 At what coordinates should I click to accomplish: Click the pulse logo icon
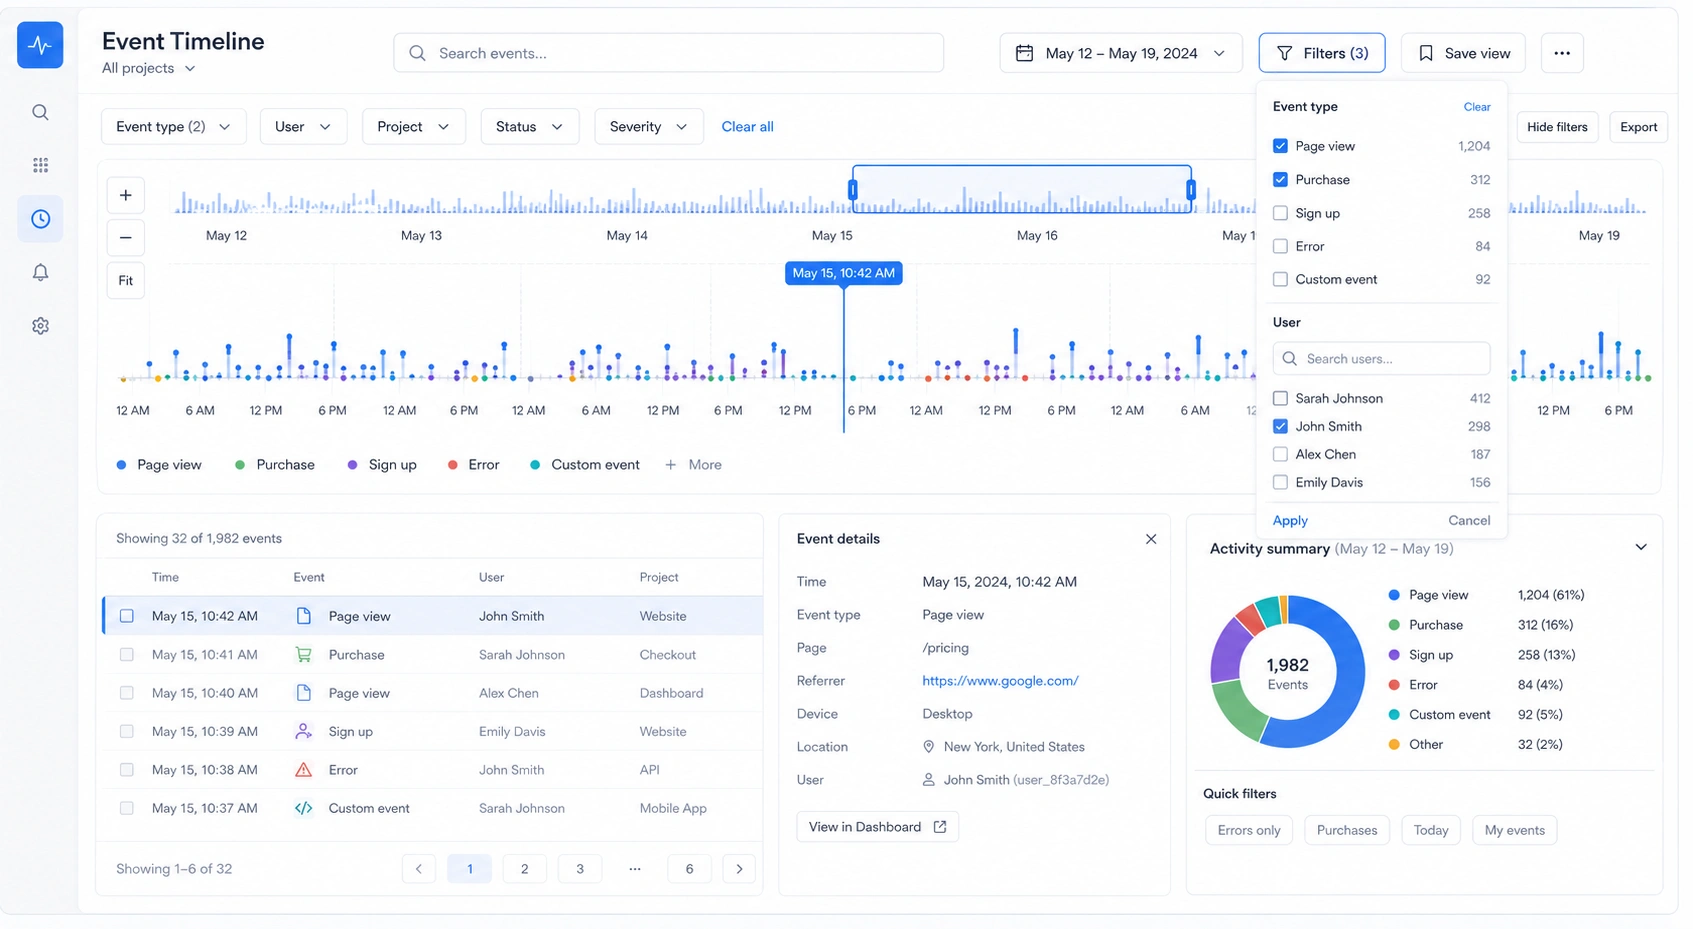40,45
